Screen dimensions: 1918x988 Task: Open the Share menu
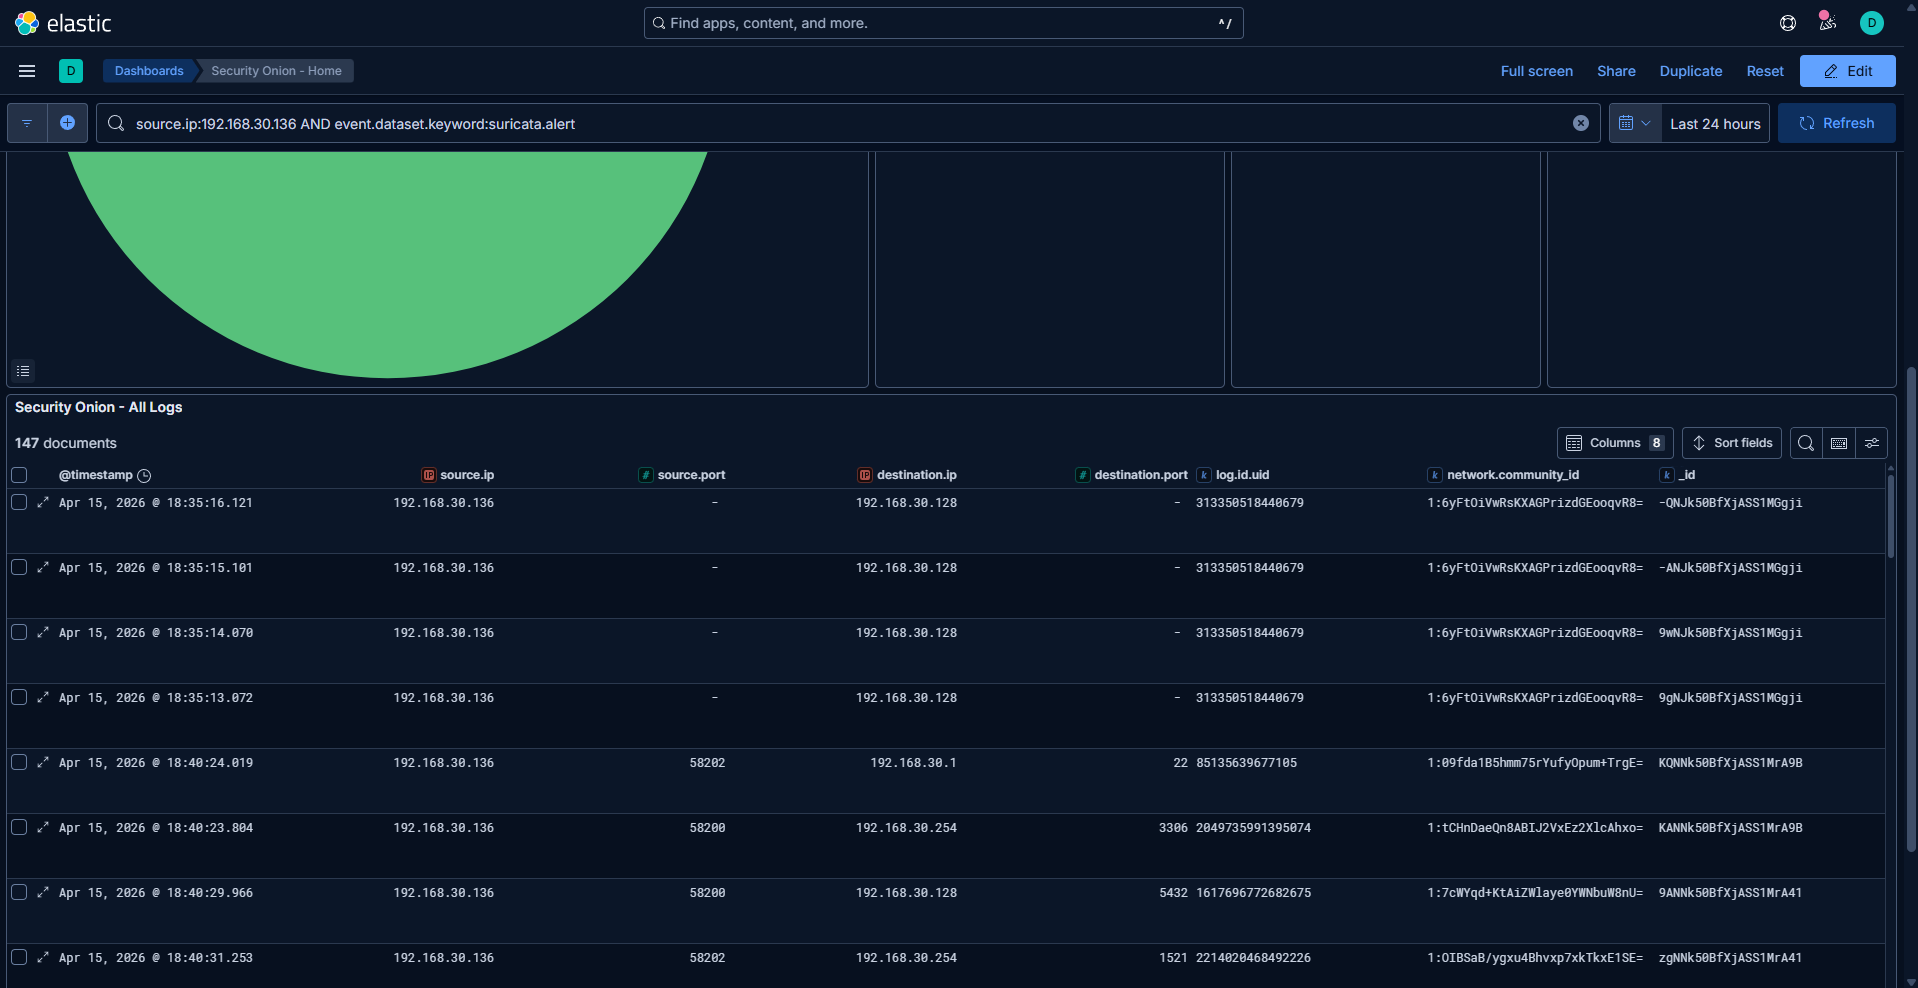click(x=1616, y=71)
